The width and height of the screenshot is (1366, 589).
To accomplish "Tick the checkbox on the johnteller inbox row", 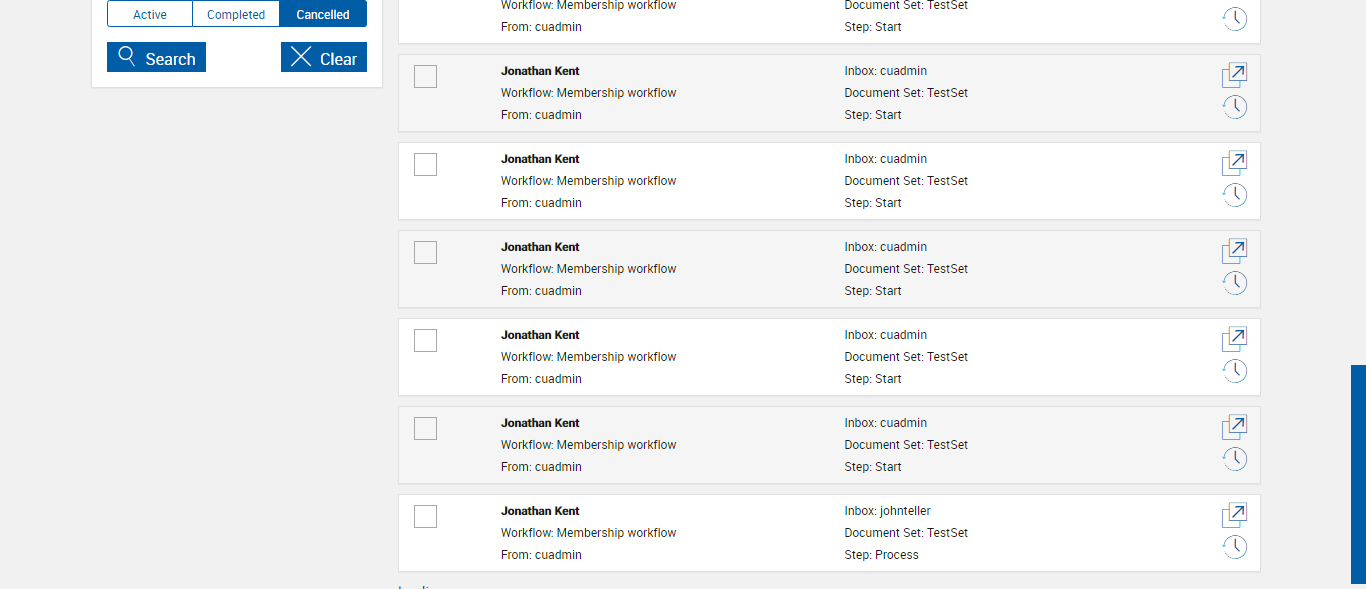I will [425, 516].
